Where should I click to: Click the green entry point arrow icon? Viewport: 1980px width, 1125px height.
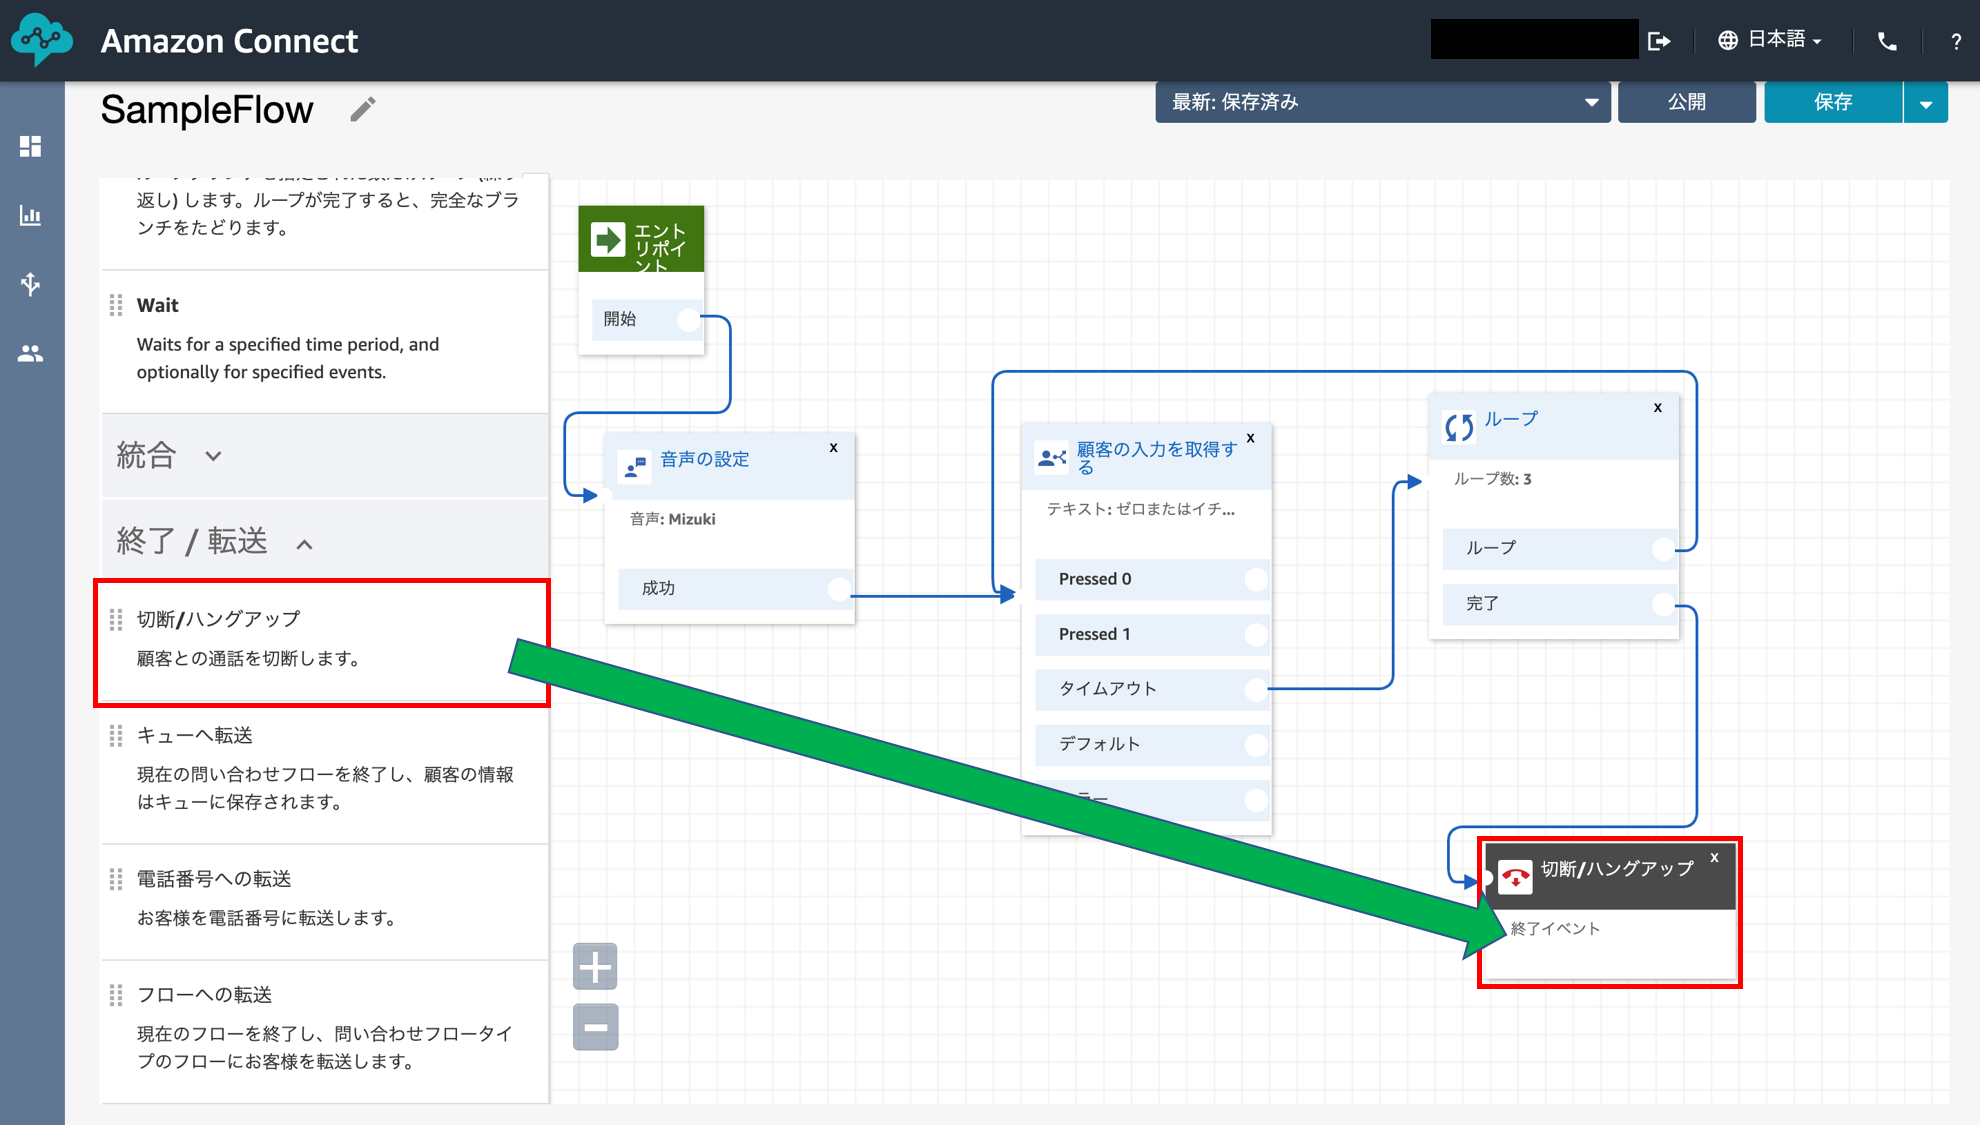click(x=608, y=240)
